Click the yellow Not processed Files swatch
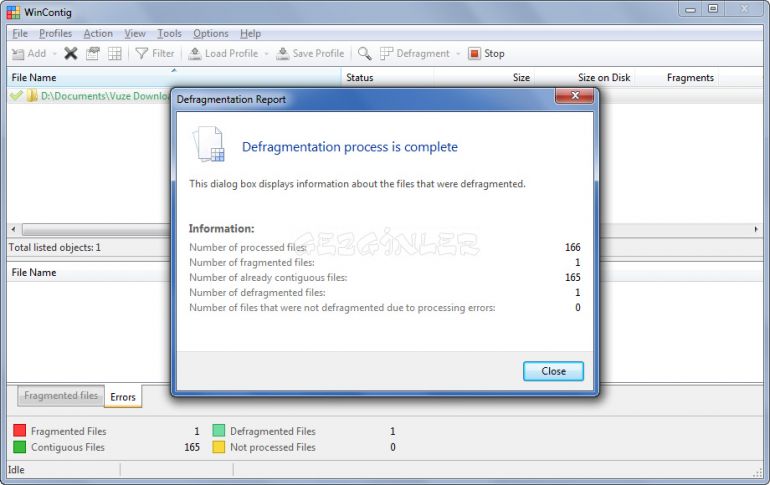The width and height of the screenshot is (770, 485). click(219, 447)
